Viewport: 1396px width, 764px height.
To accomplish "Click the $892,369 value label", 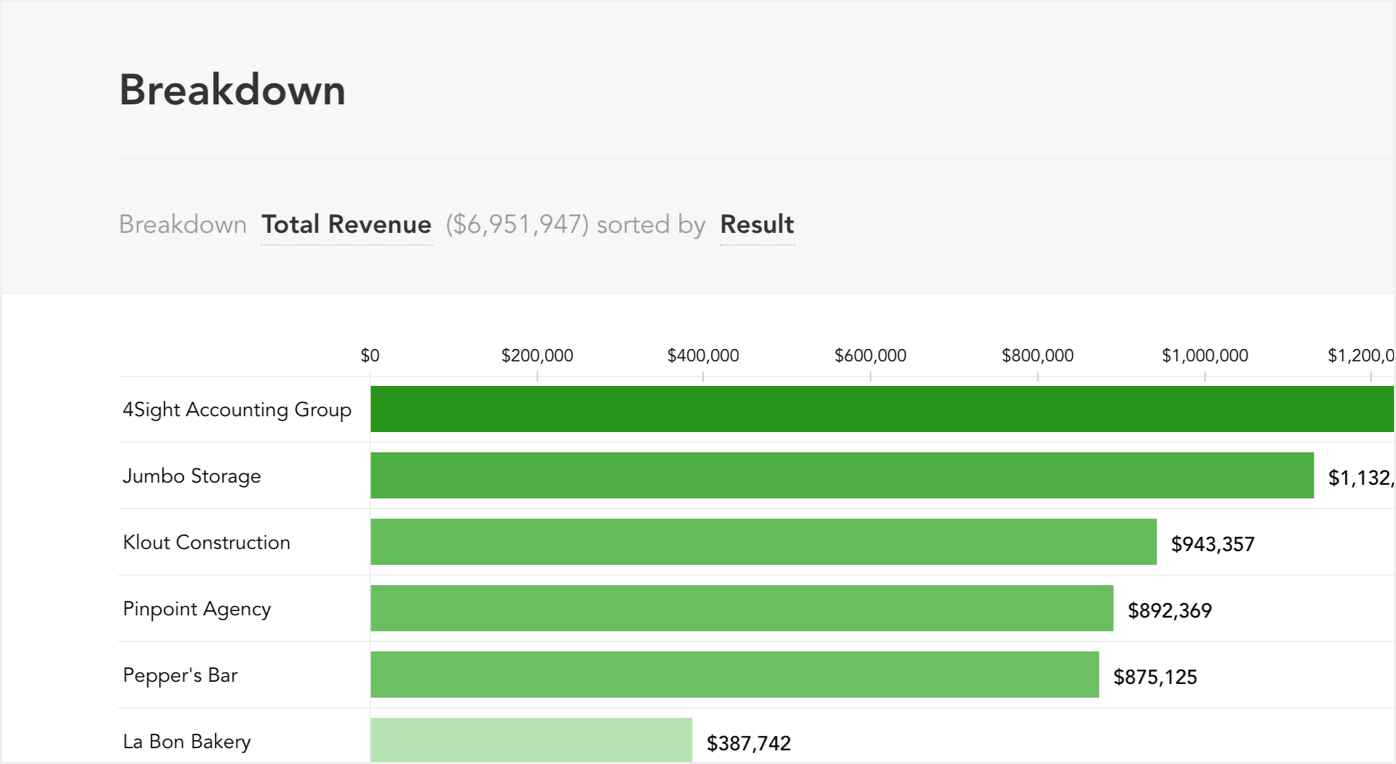I will (1170, 611).
